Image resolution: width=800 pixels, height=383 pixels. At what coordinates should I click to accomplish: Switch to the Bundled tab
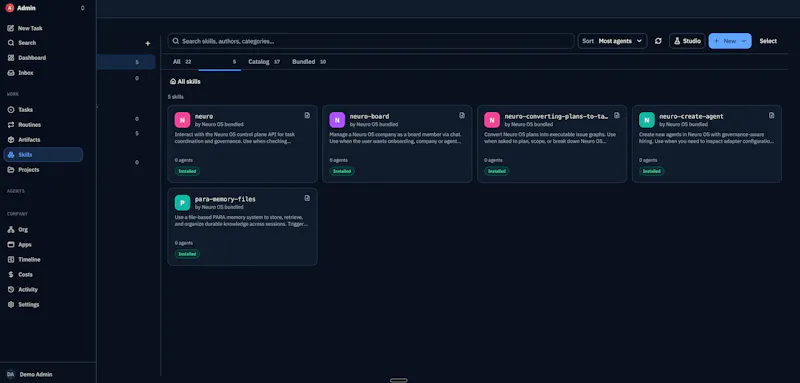(x=309, y=62)
